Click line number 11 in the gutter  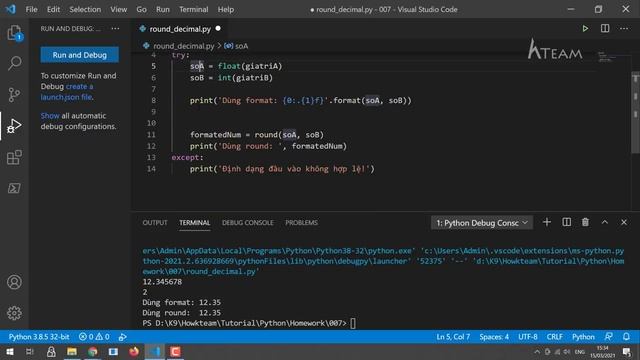151,135
